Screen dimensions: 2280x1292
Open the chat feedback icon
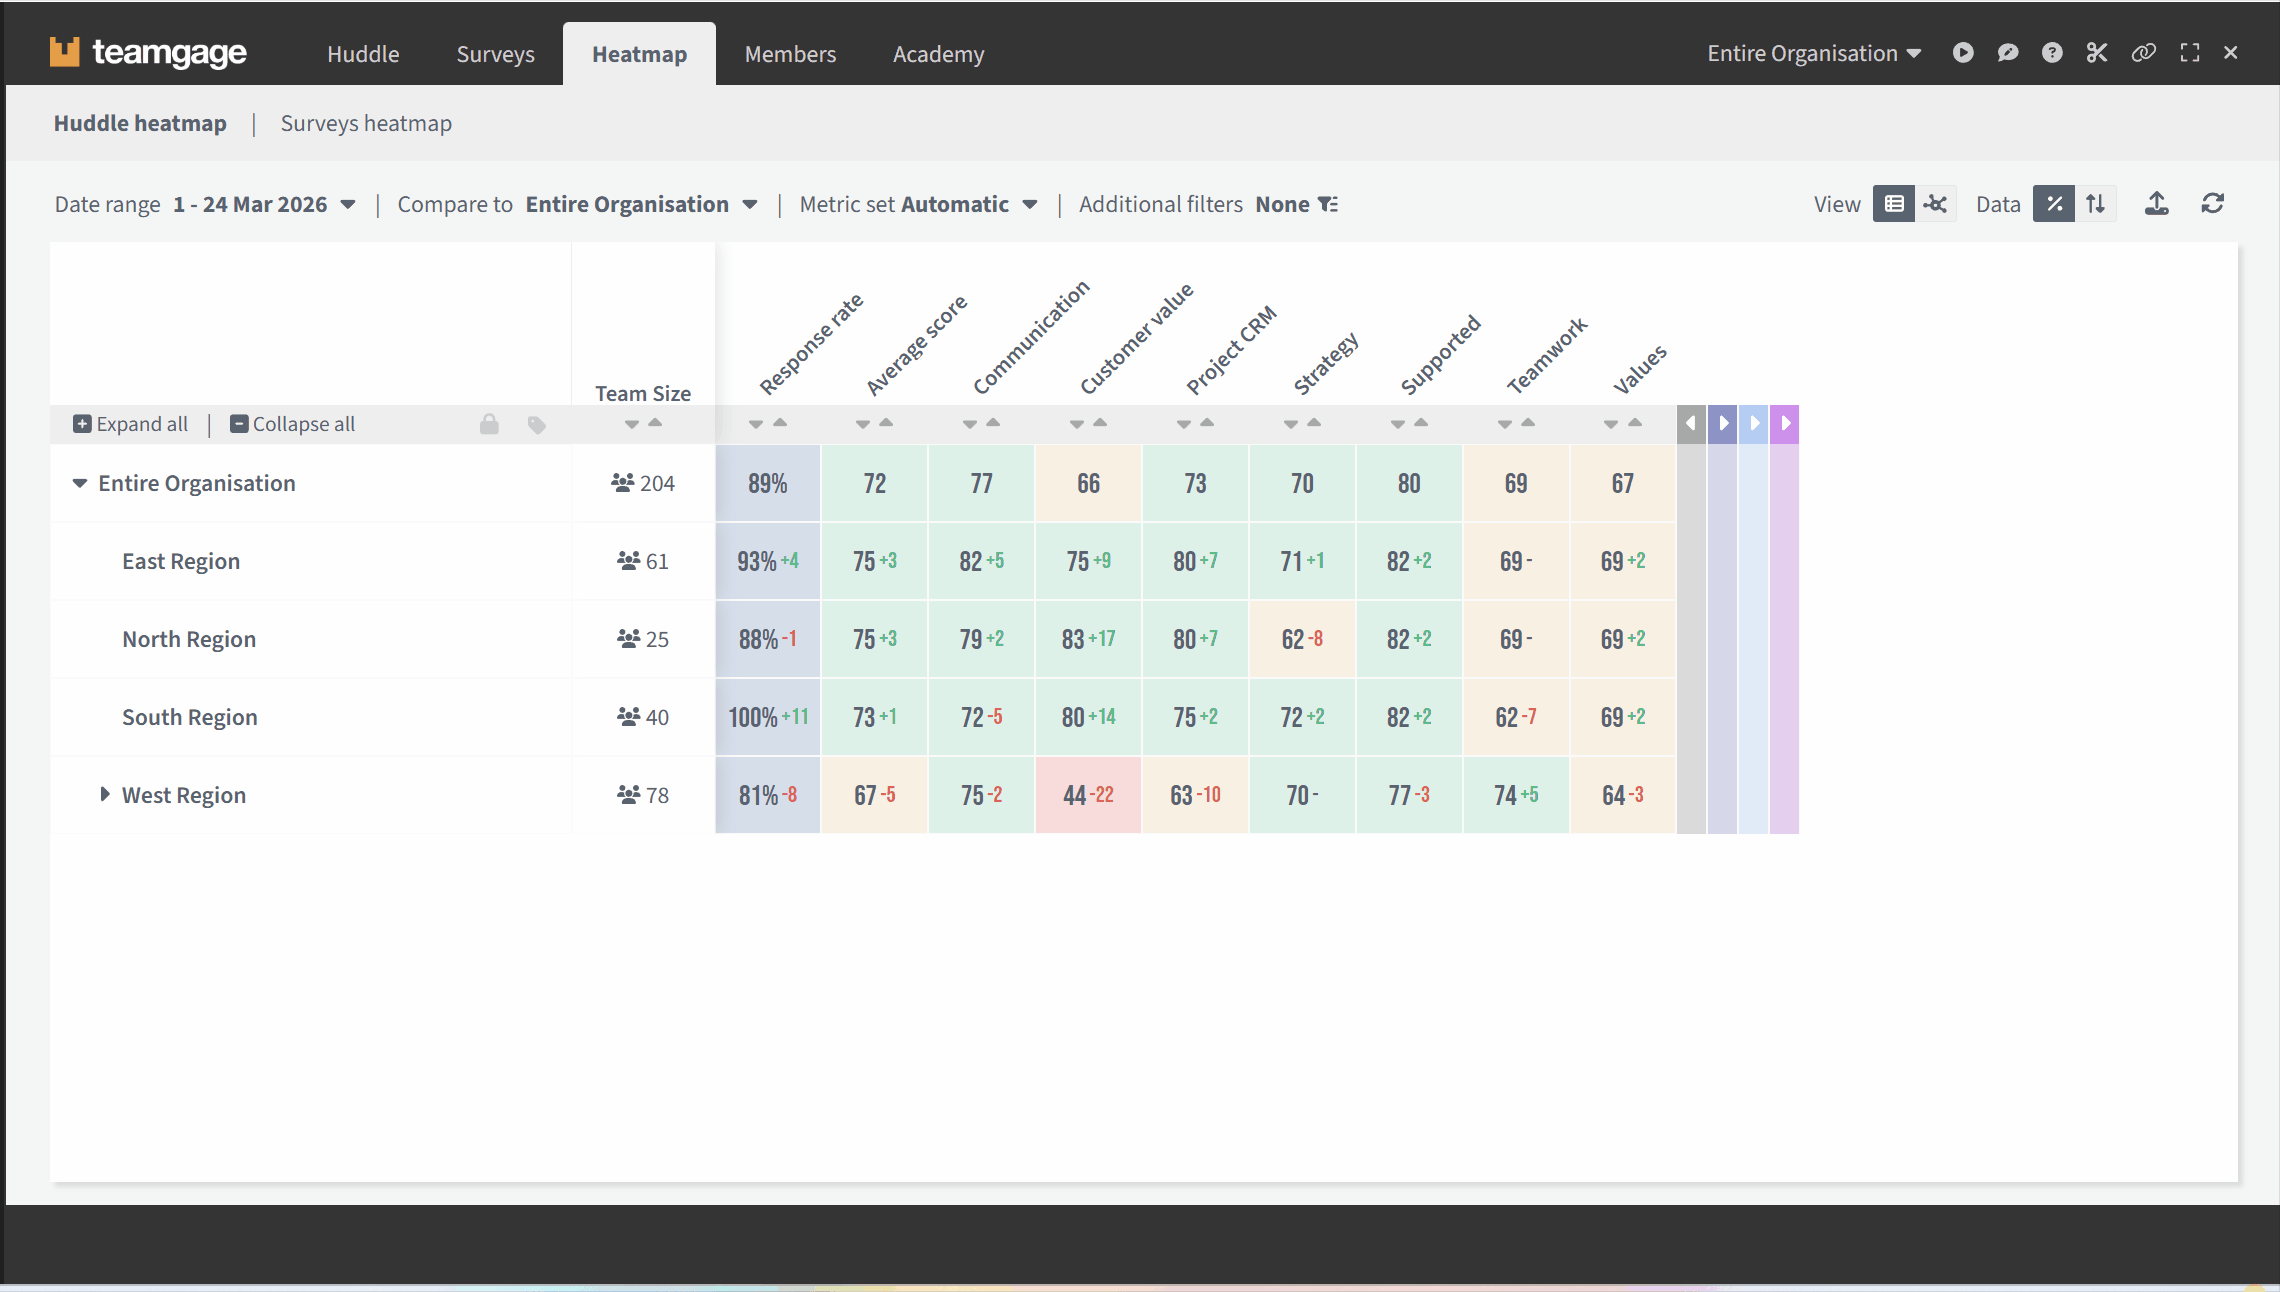(2007, 53)
